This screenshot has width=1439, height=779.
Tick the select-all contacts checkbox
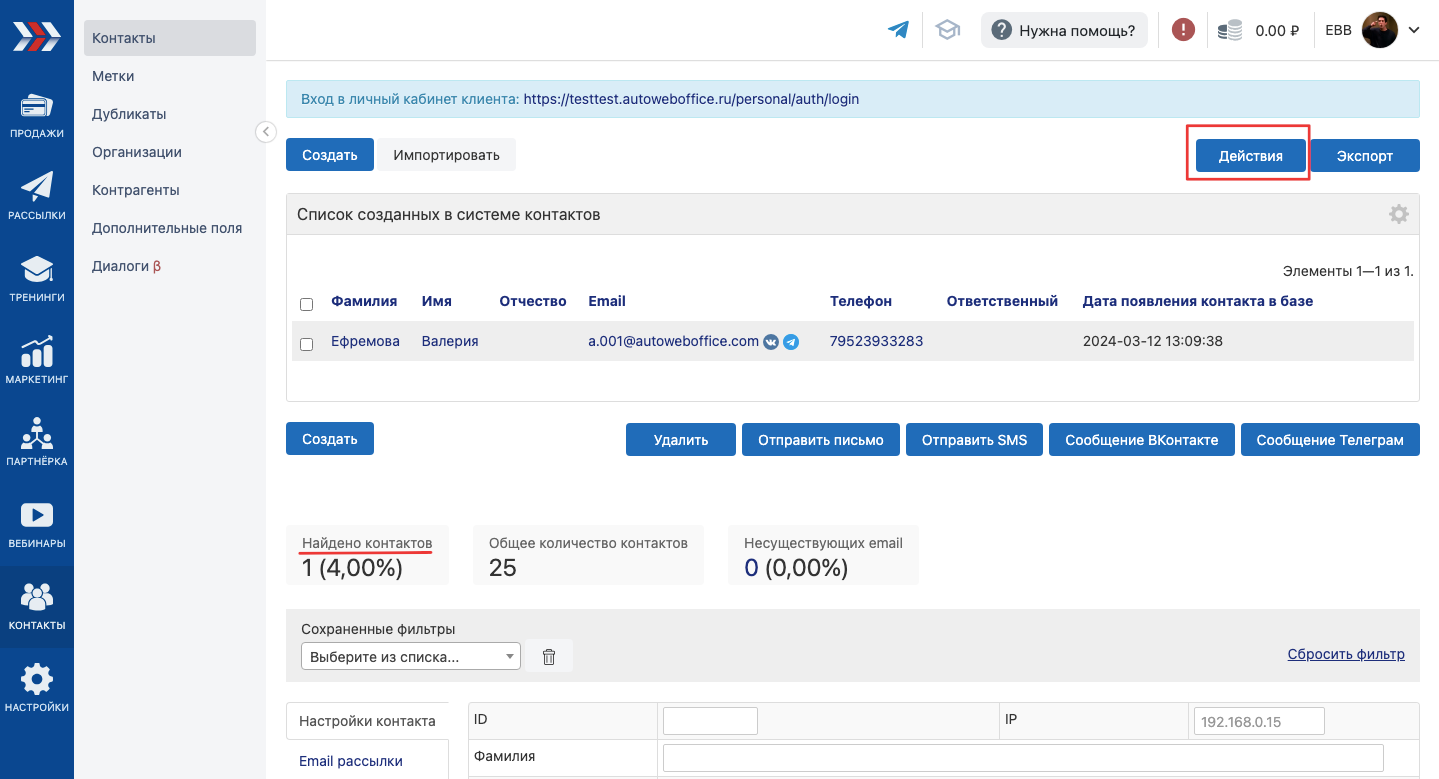pos(307,304)
